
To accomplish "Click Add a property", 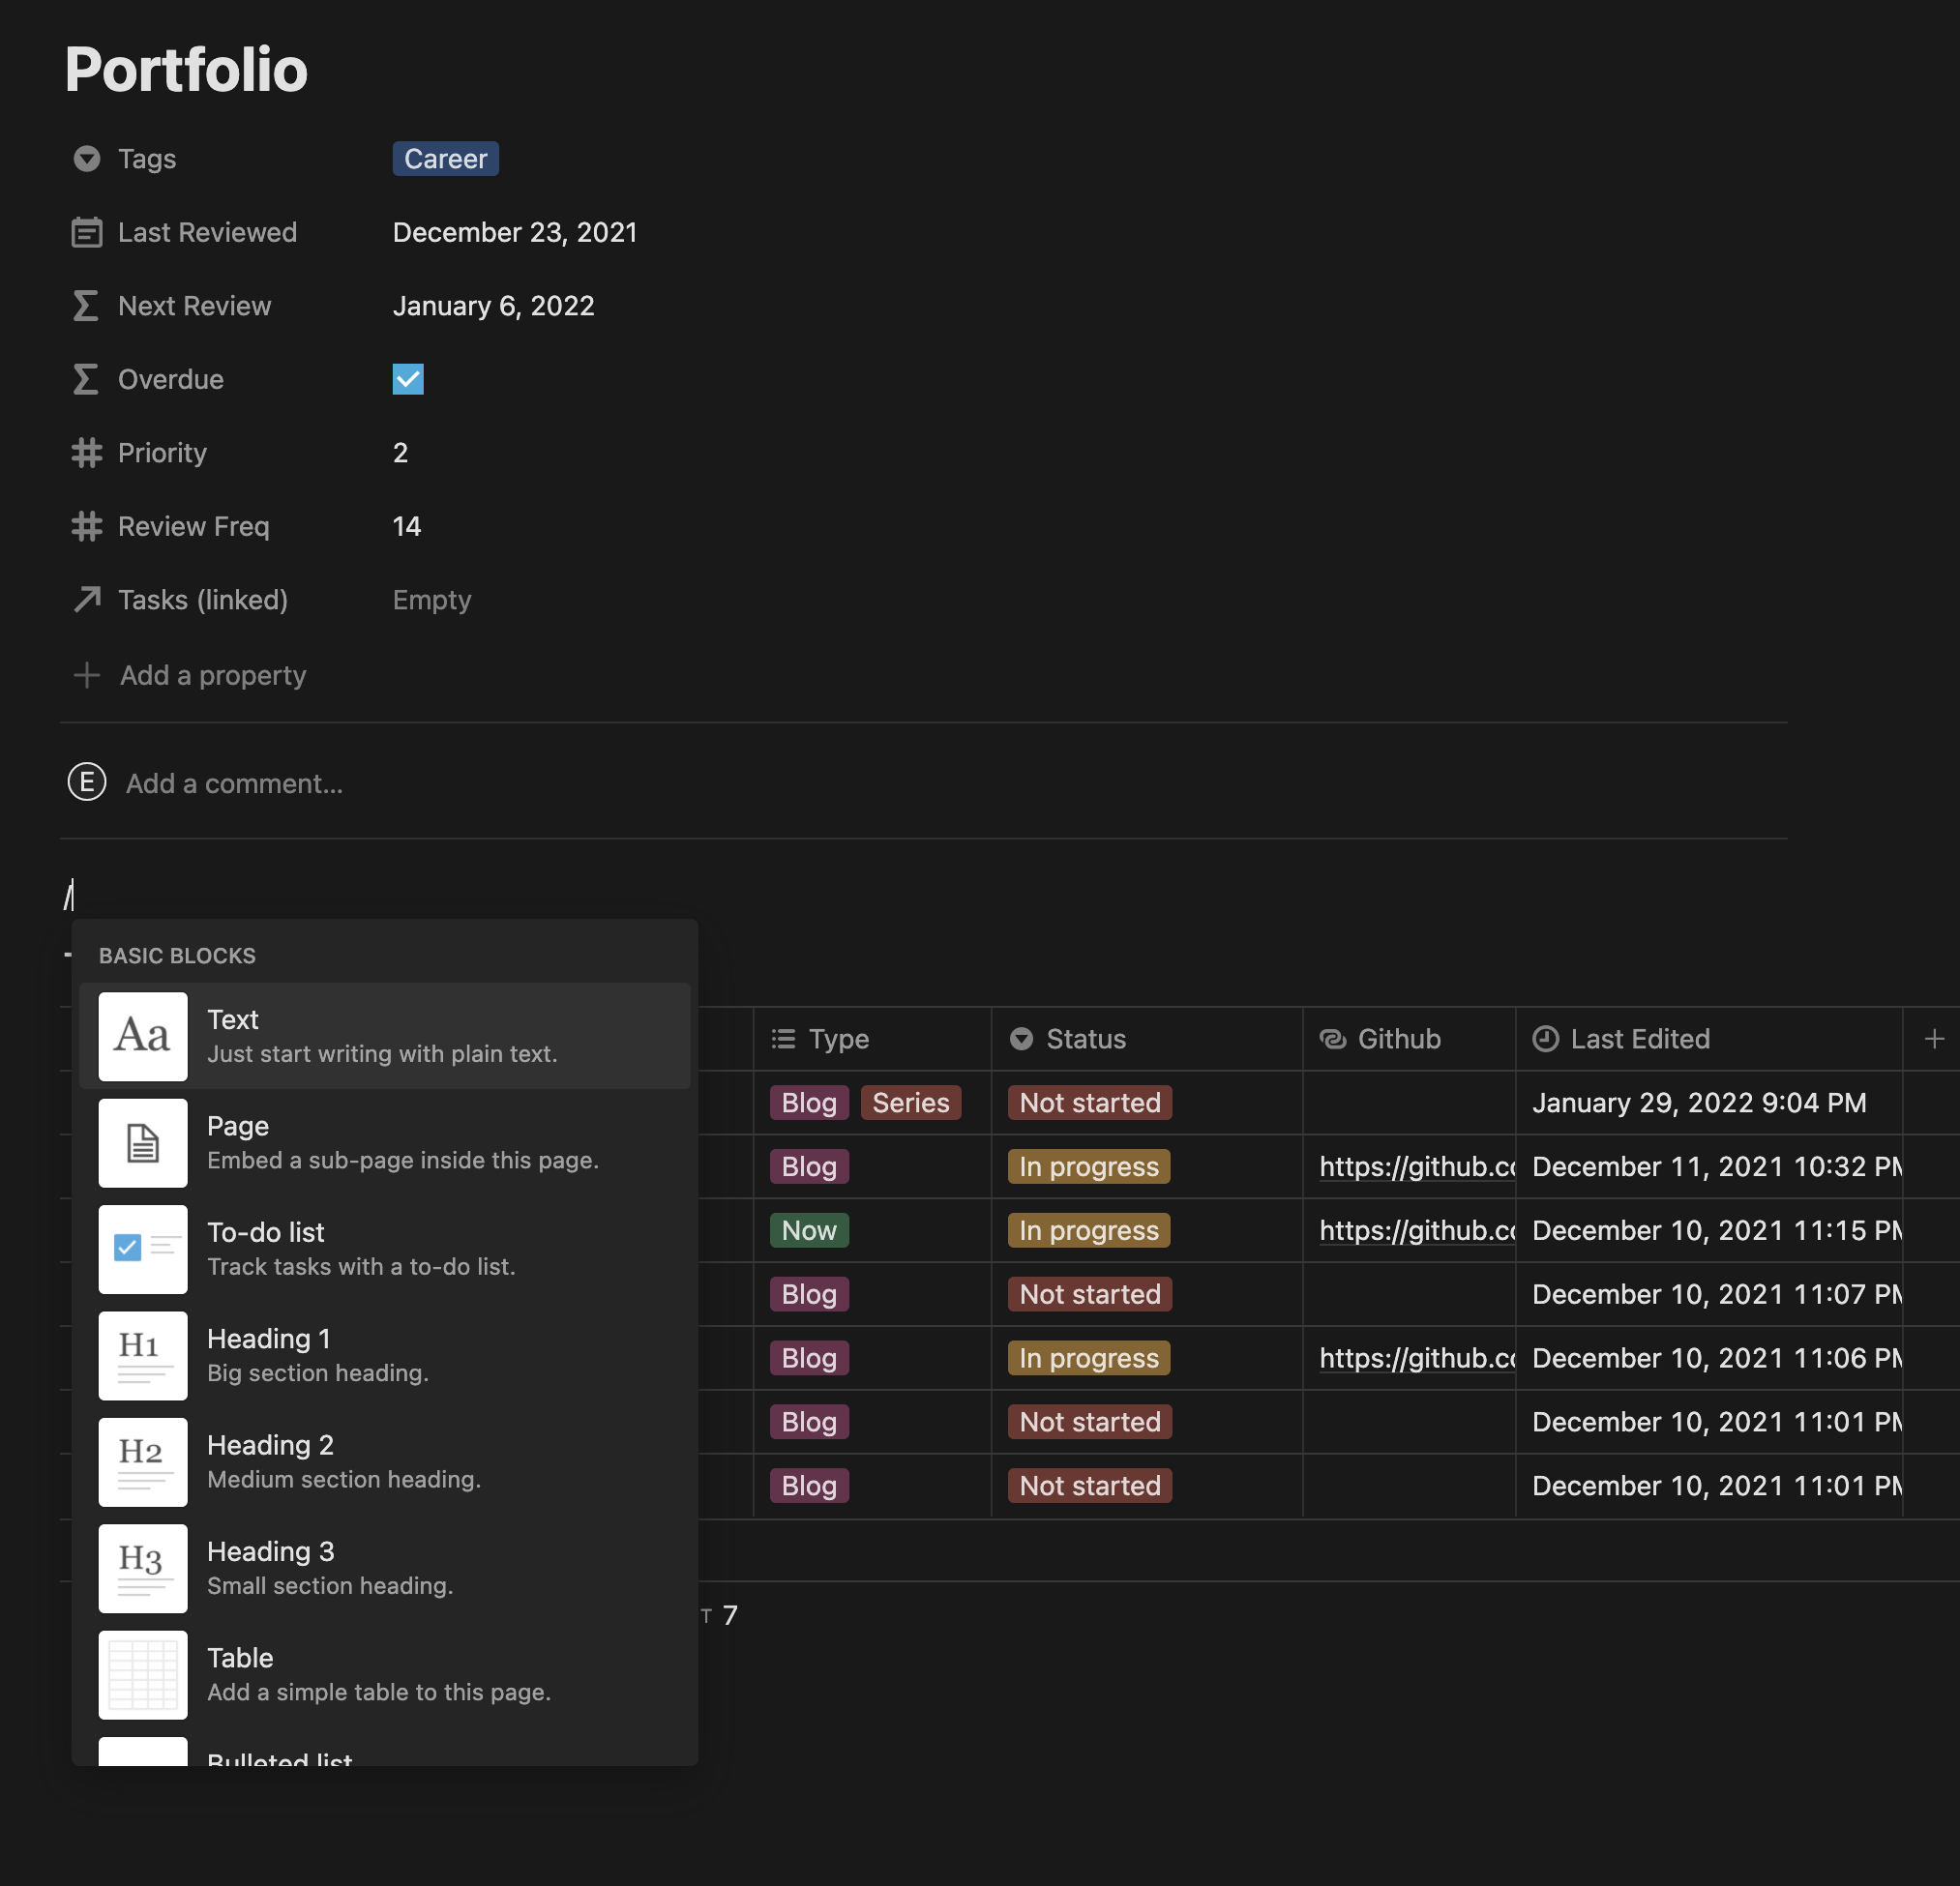I will tap(212, 675).
